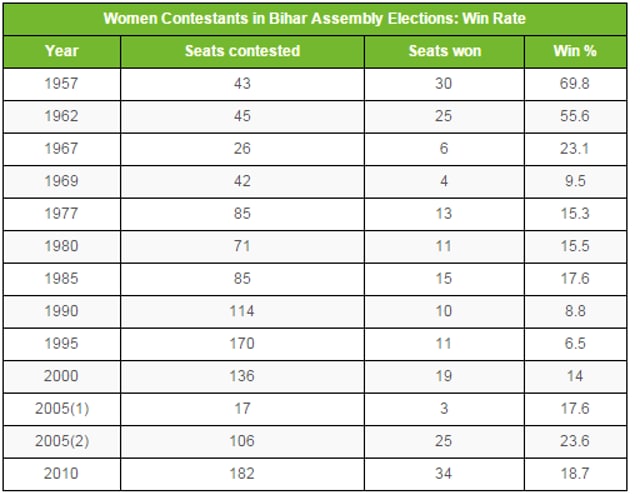Viewport: 640px width, 495px height.
Task: Click seats contested value 182 for 2010
Action: tap(242, 473)
